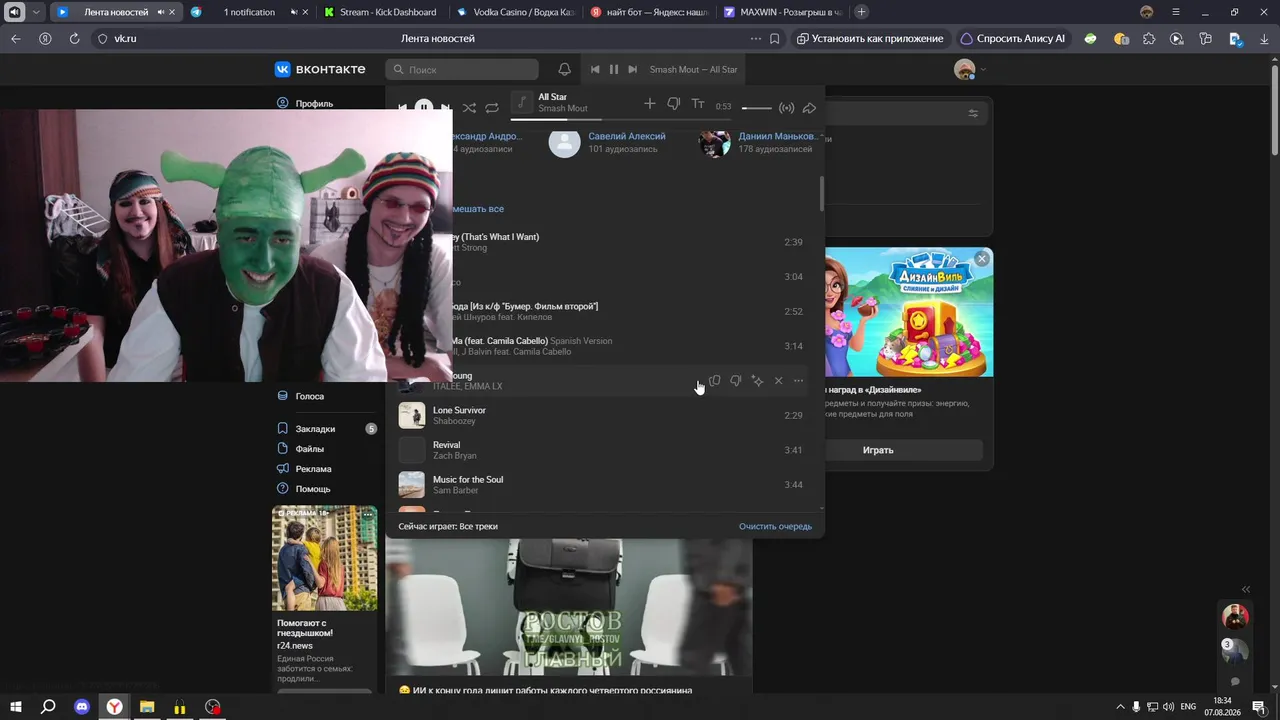
Task: Click Спросить Алису AI button
Action: (x=1013, y=39)
